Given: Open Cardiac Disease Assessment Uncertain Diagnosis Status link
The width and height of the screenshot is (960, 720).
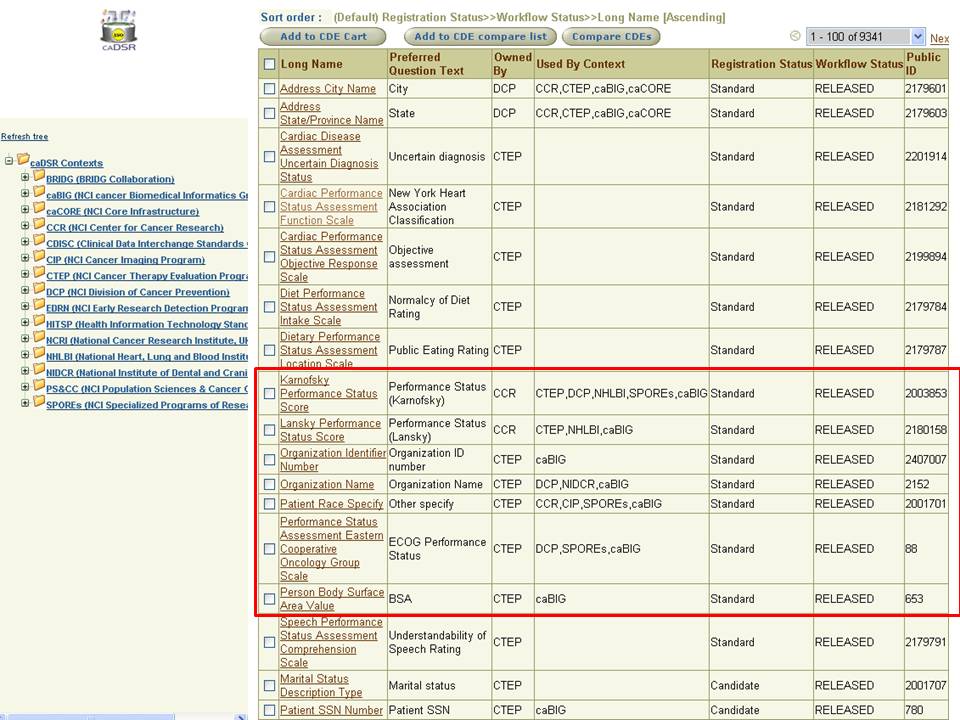Looking at the screenshot, I should click(329, 157).
